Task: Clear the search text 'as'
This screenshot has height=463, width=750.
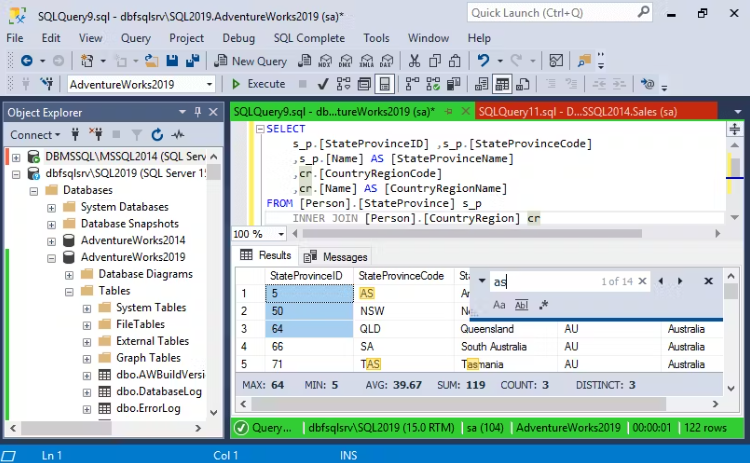Action: 642,281
